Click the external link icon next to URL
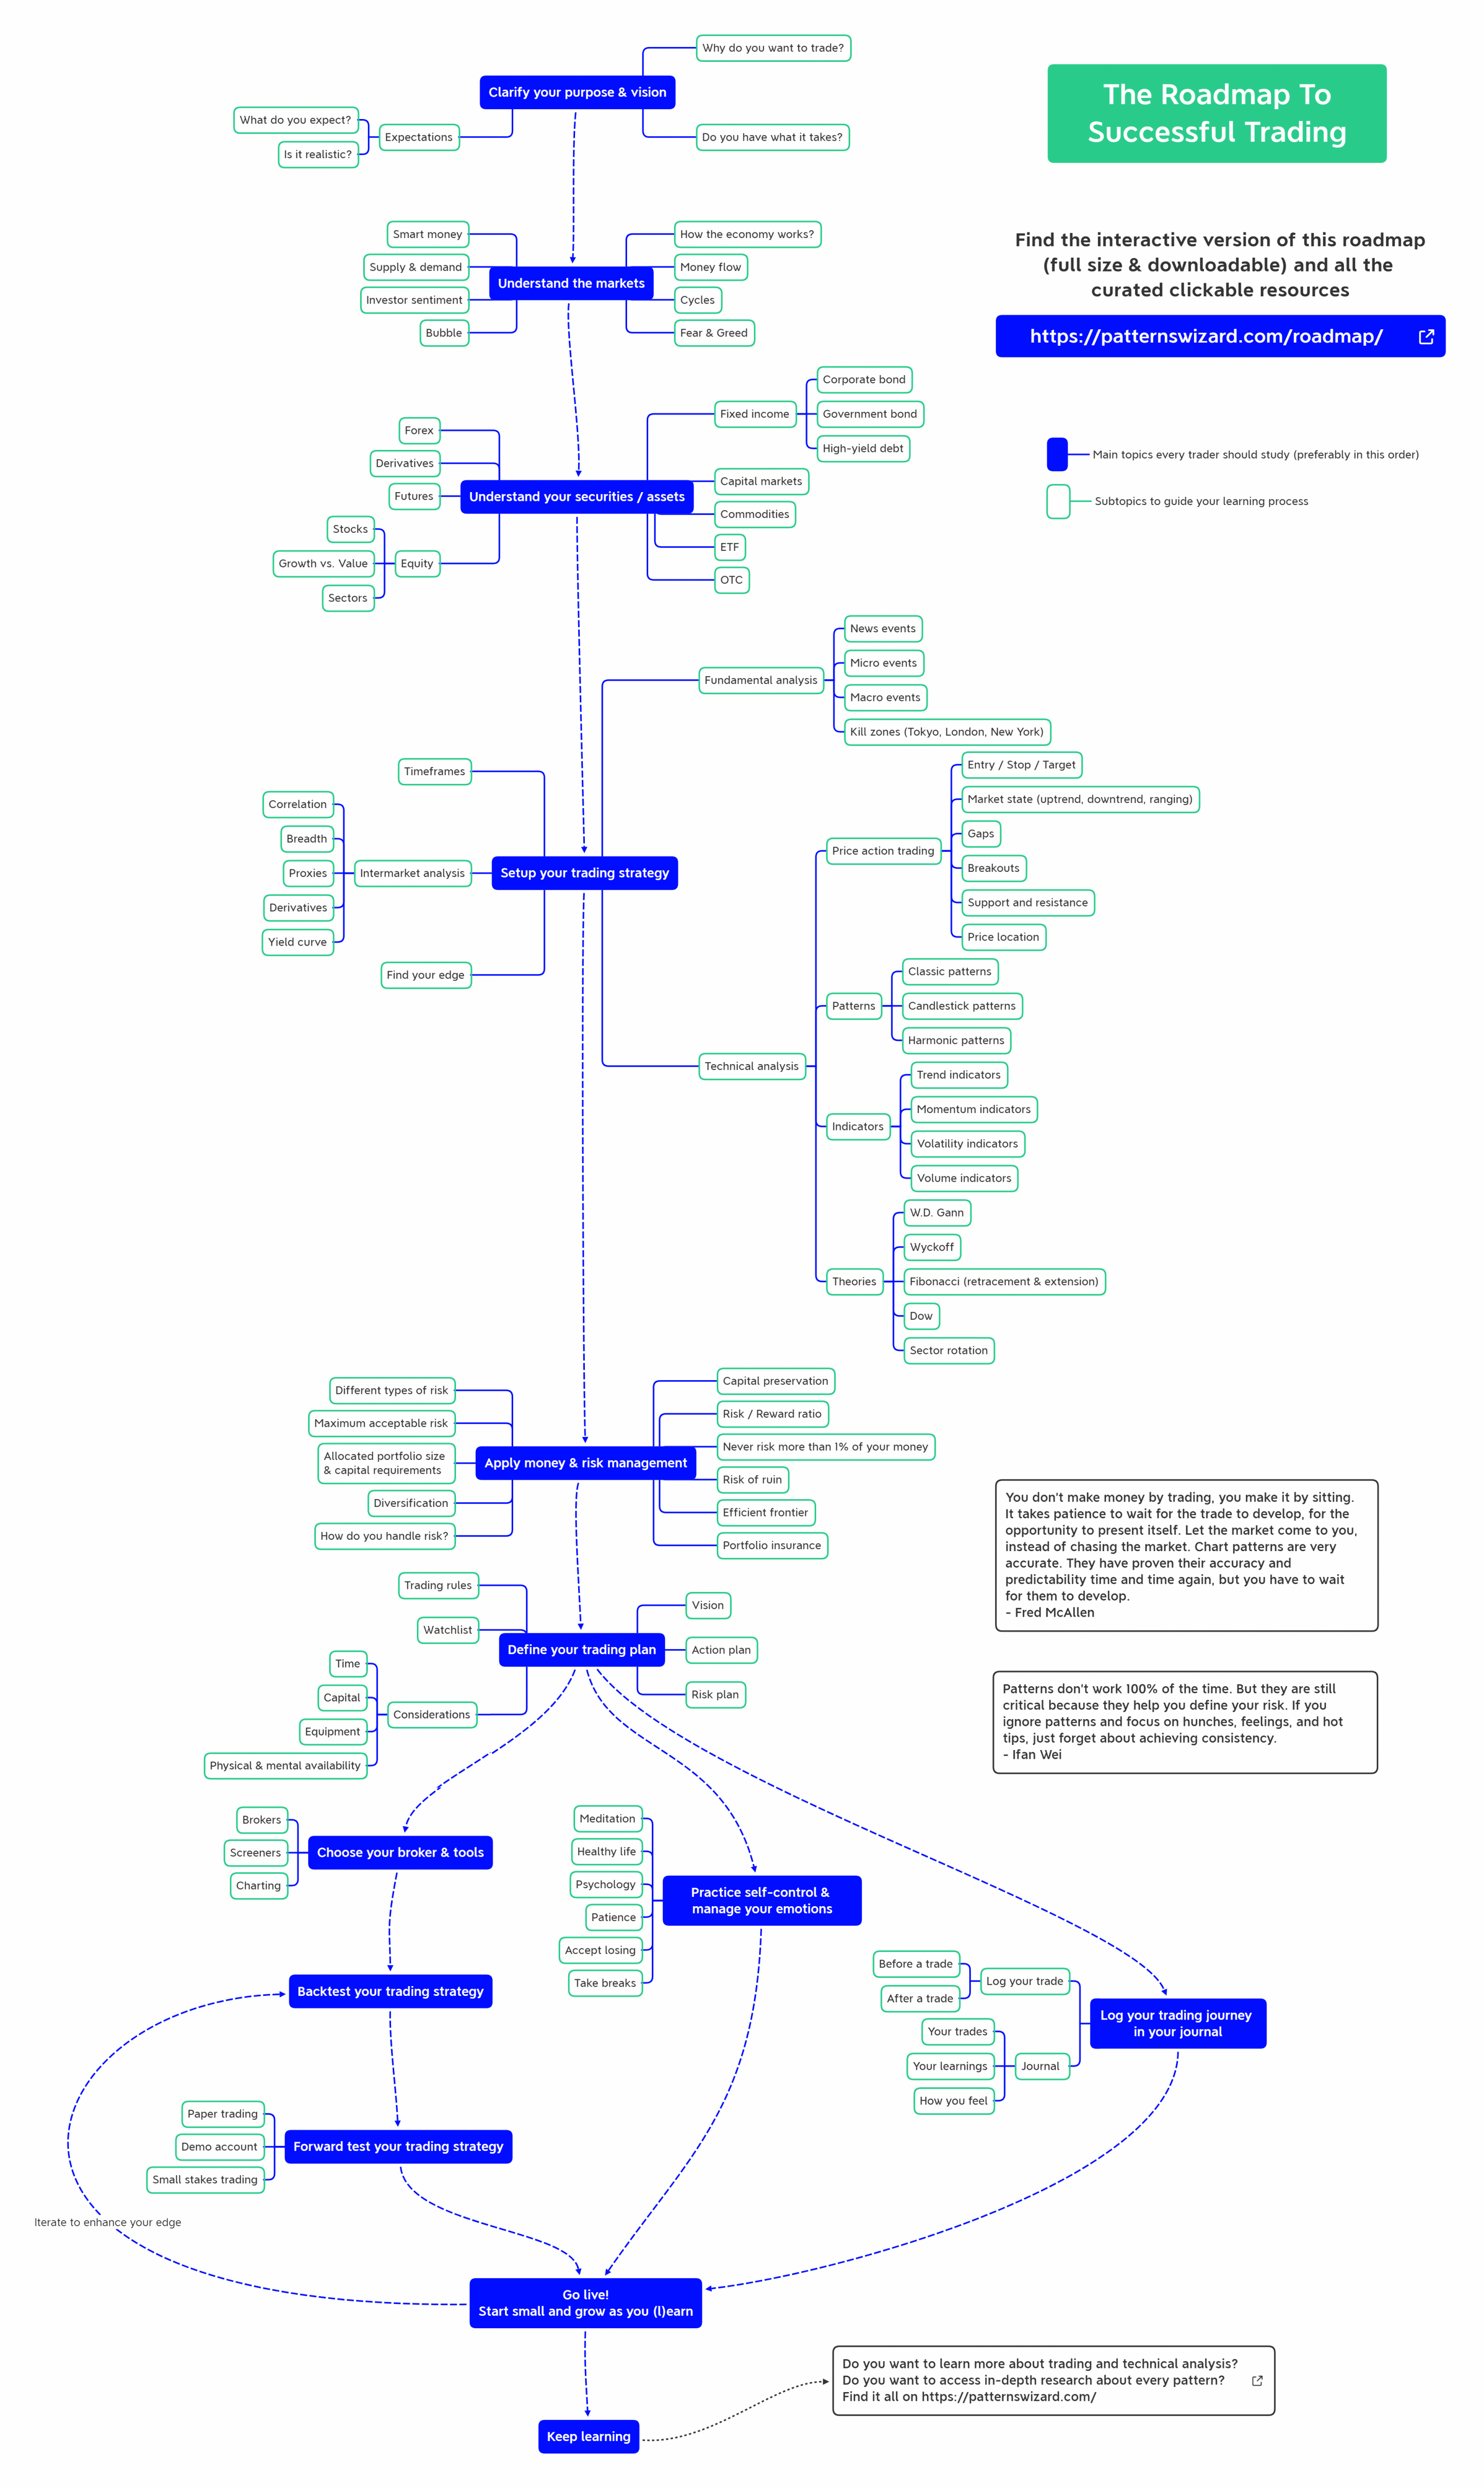This screenshot has width=1484, height=2488. click(1452, 344)
